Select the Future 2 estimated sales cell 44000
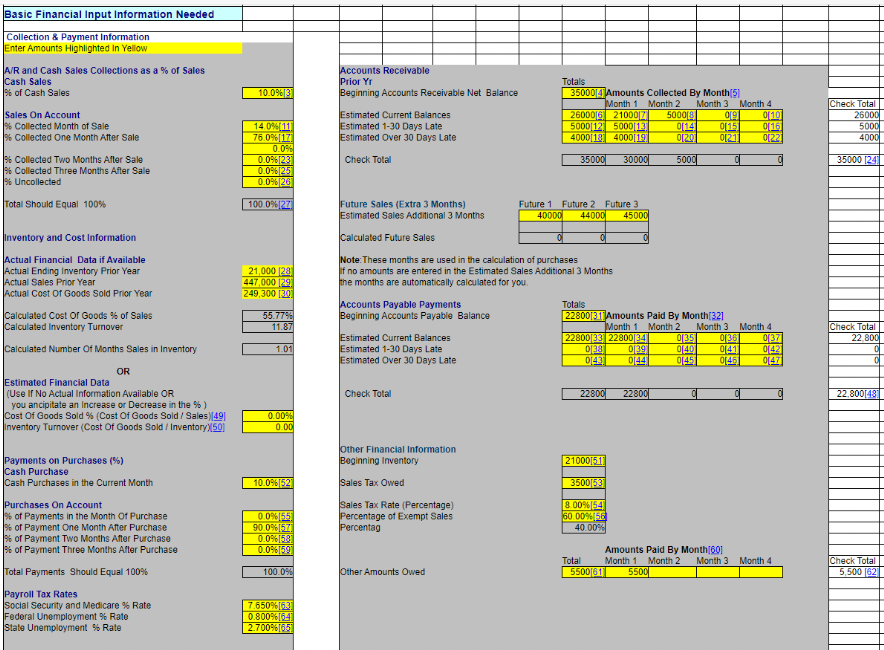 (x=584, y=216)
